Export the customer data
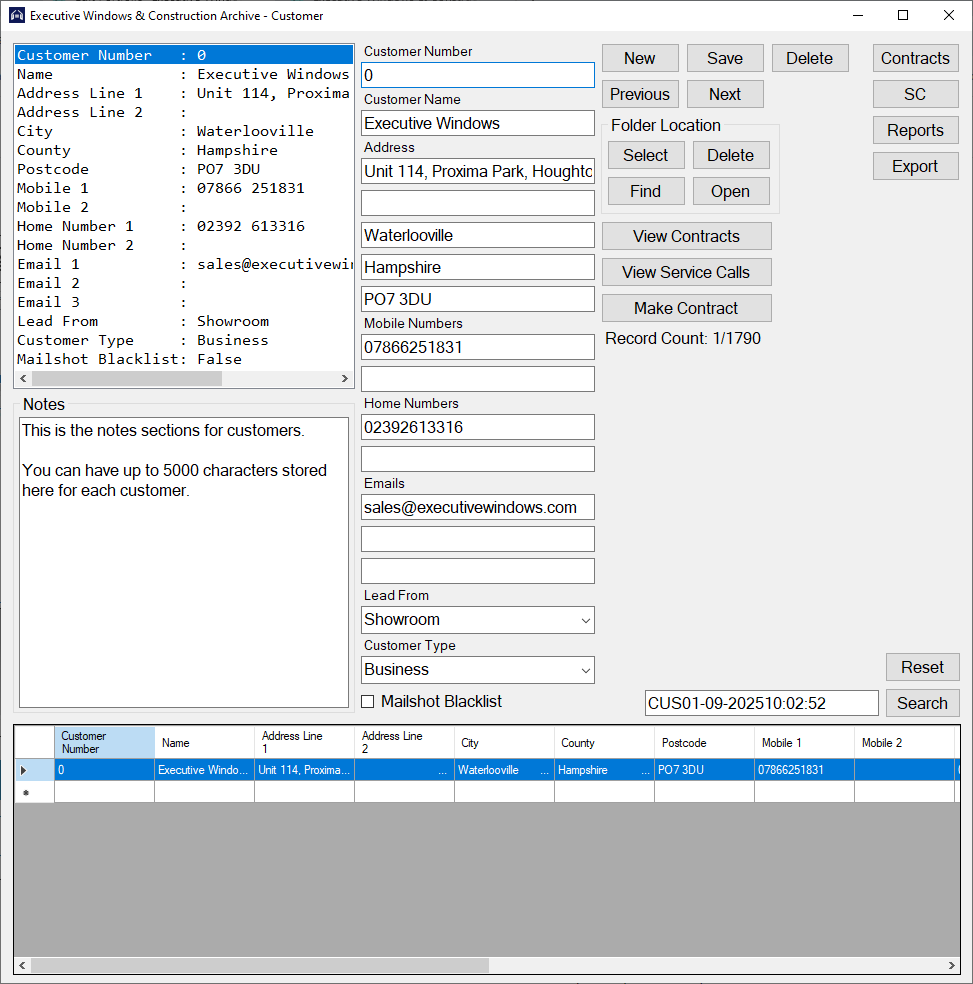Screen dimensions: 973x984 tap(915, 166)
